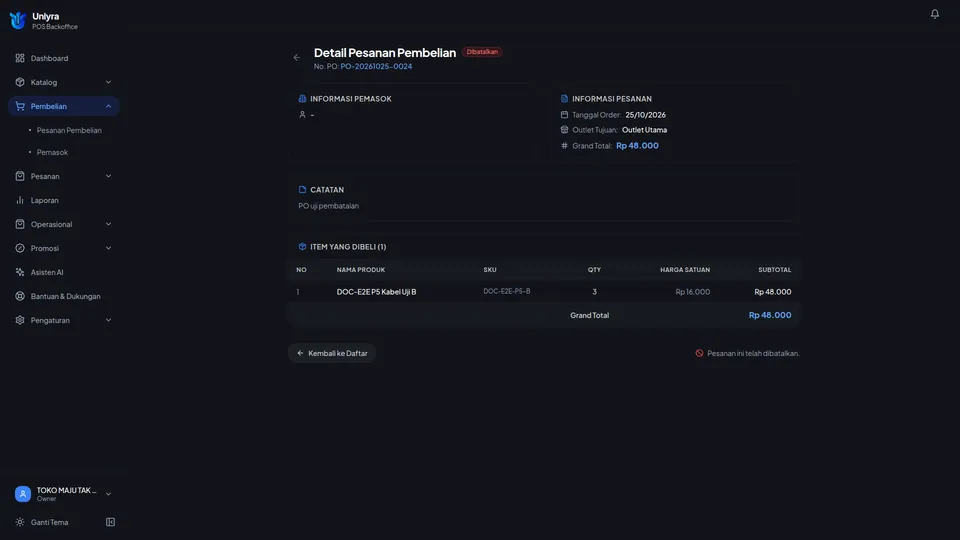The image size is (960, 540).
Task: Open the TOKO MAJU account dropdown
Action: 64,494
